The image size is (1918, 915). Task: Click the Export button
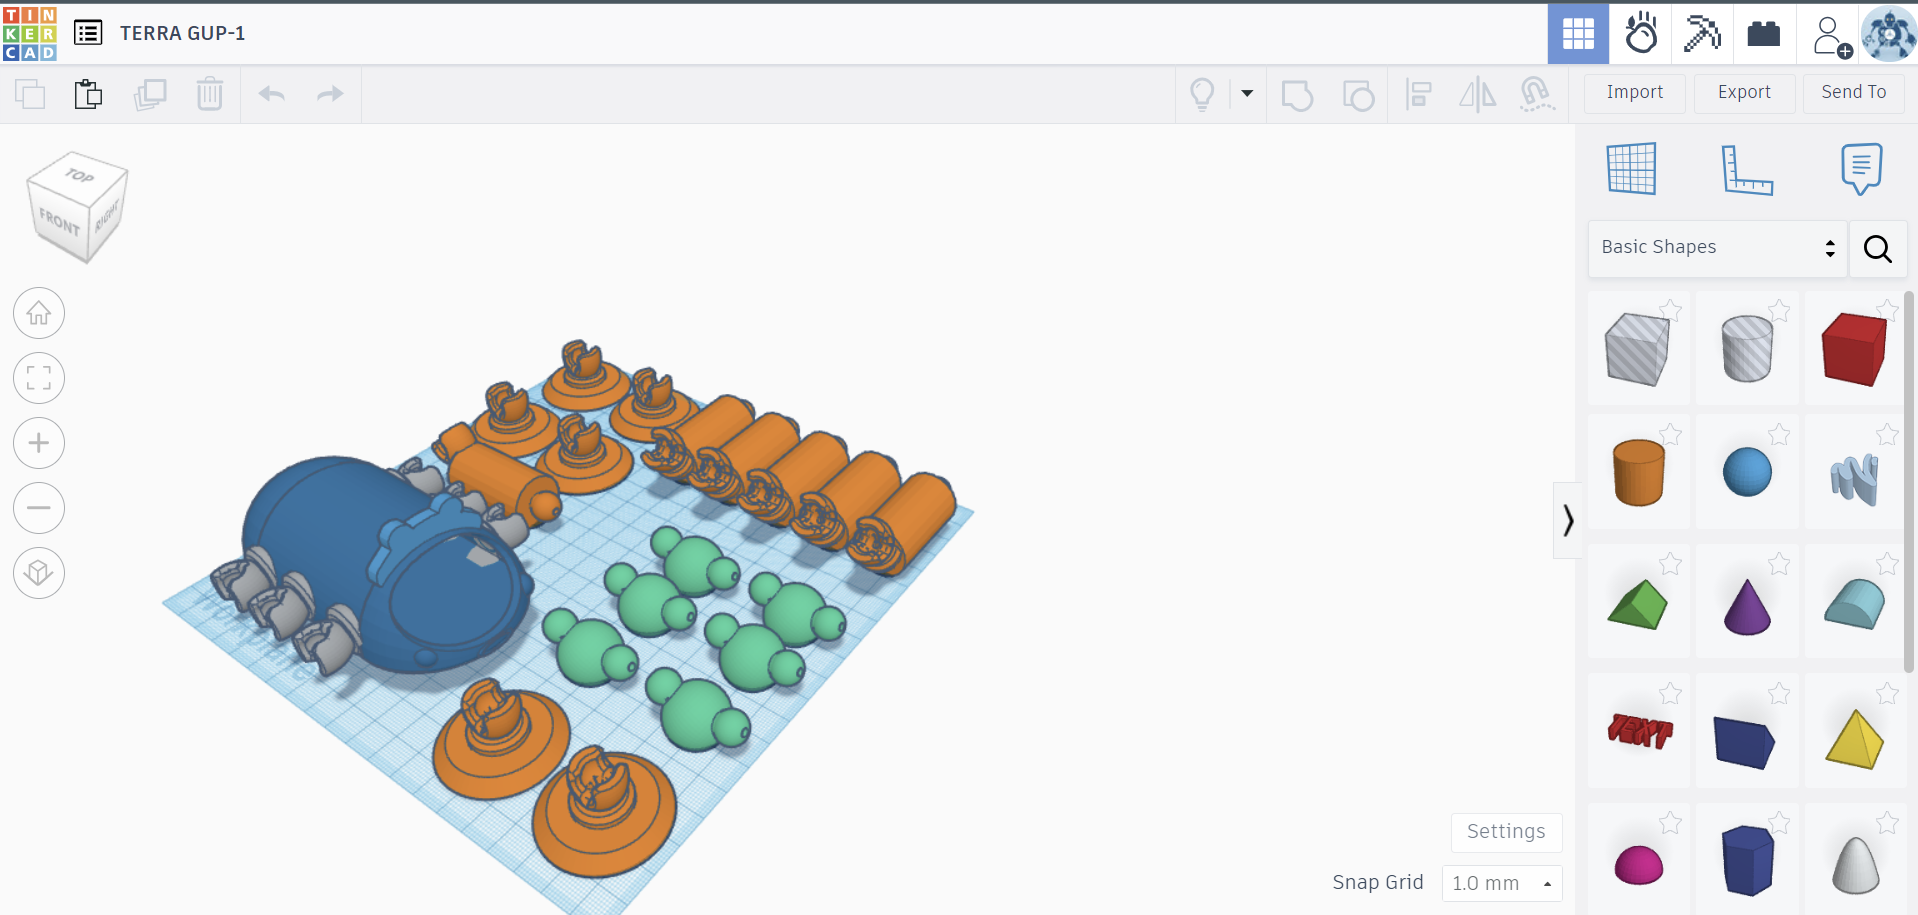[x=1744, y=92]
